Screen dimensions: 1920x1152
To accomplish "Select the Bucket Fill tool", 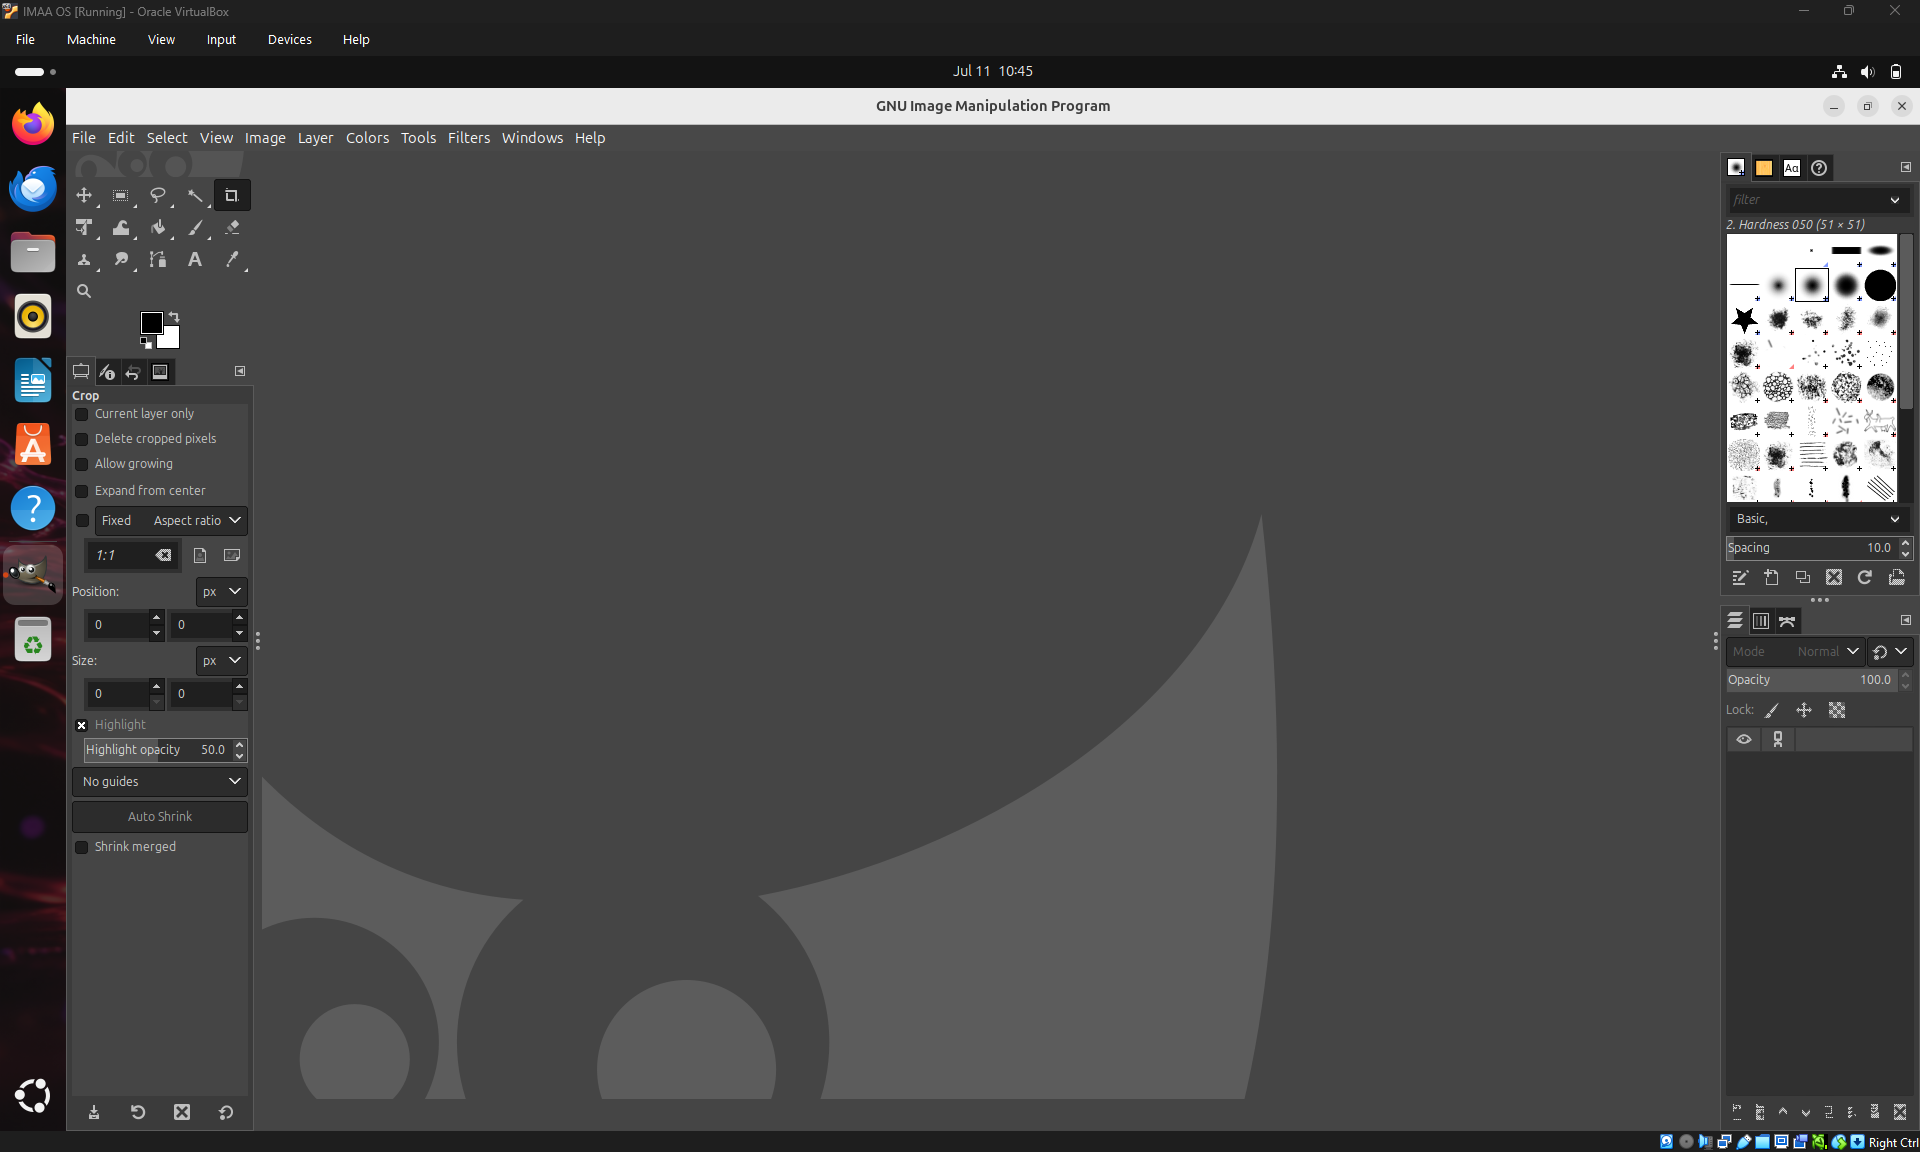I will point(158,228).
